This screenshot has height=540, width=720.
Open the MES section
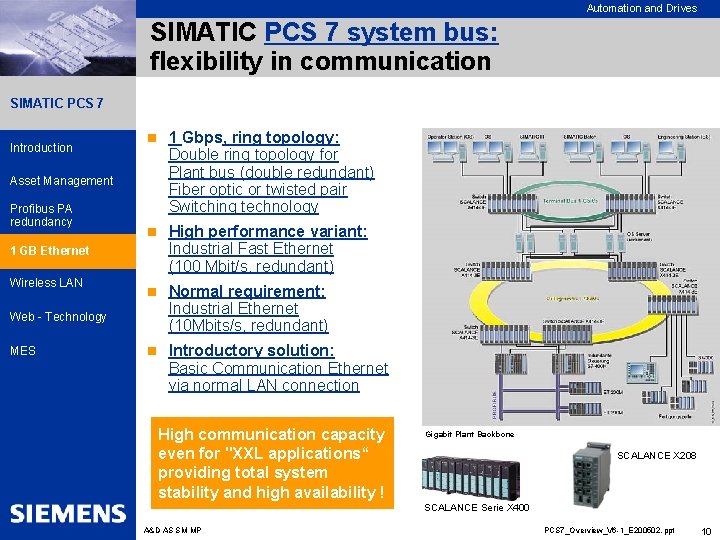(x=23, y=351)
